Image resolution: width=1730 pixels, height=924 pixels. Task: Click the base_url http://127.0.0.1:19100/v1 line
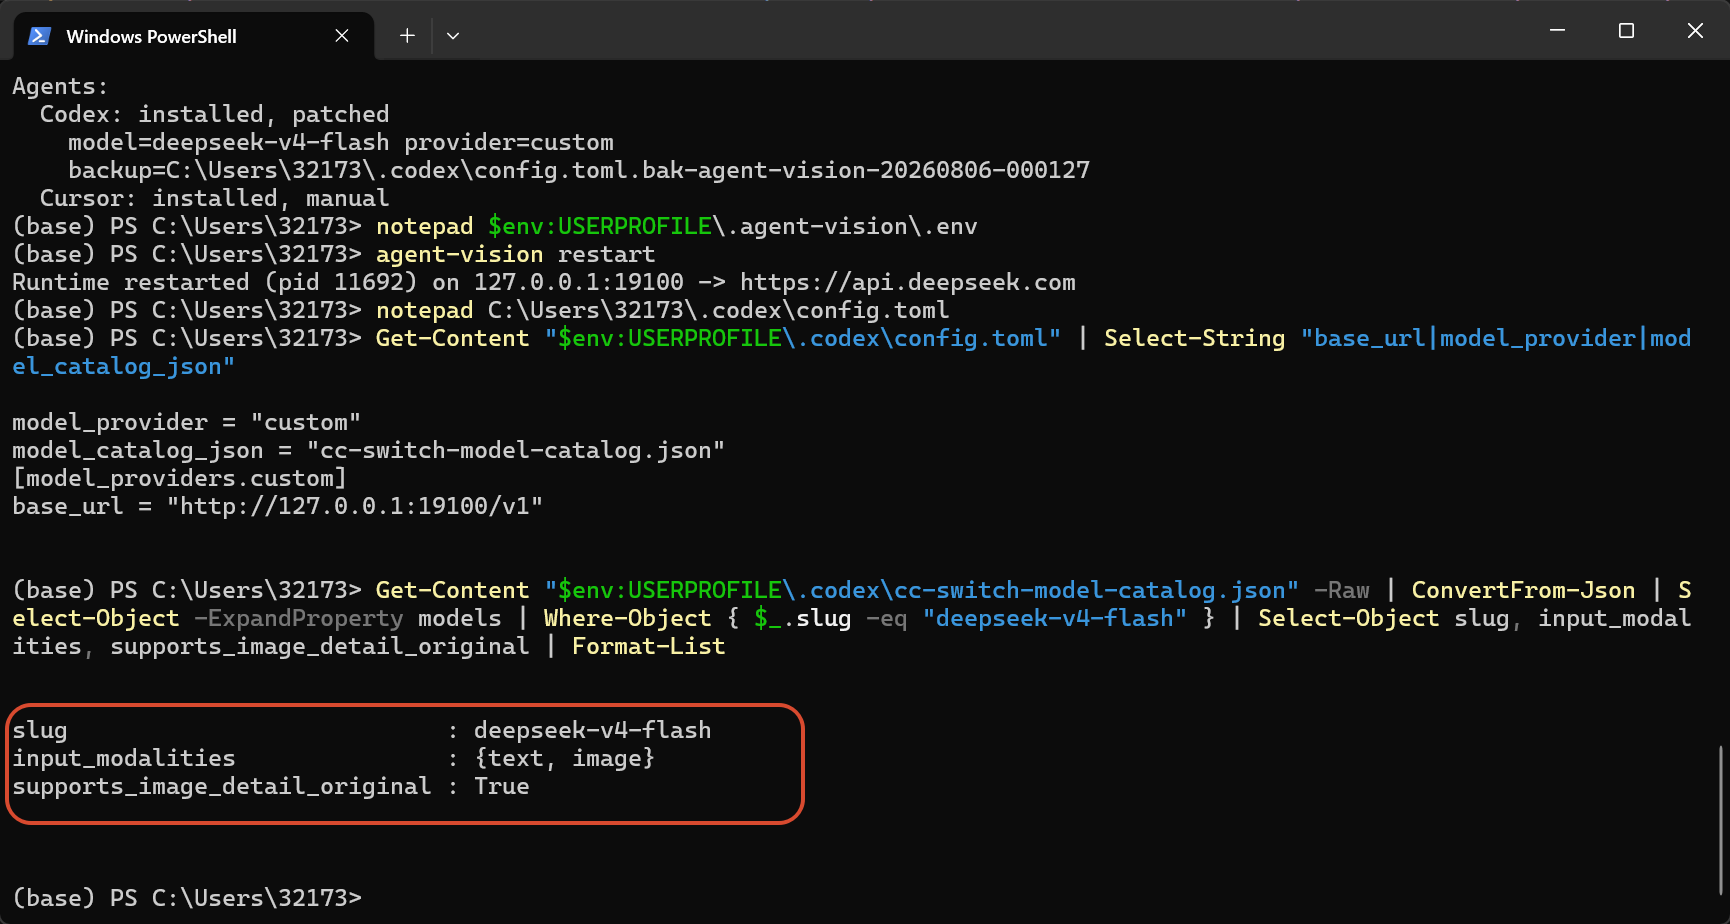pyautogui.click(x=277, y=506)
